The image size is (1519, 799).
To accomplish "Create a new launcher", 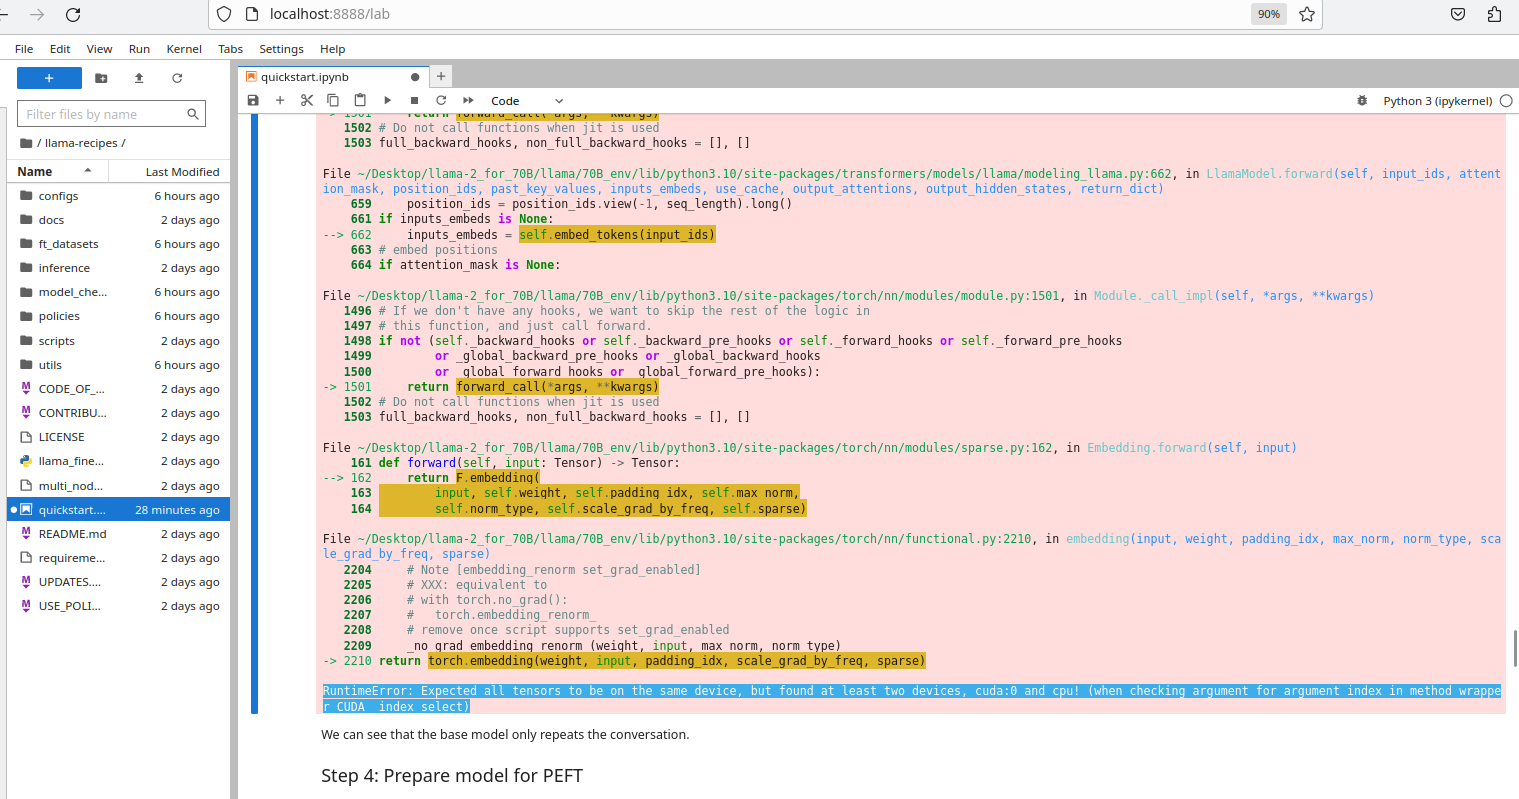I will click(49, 77).
